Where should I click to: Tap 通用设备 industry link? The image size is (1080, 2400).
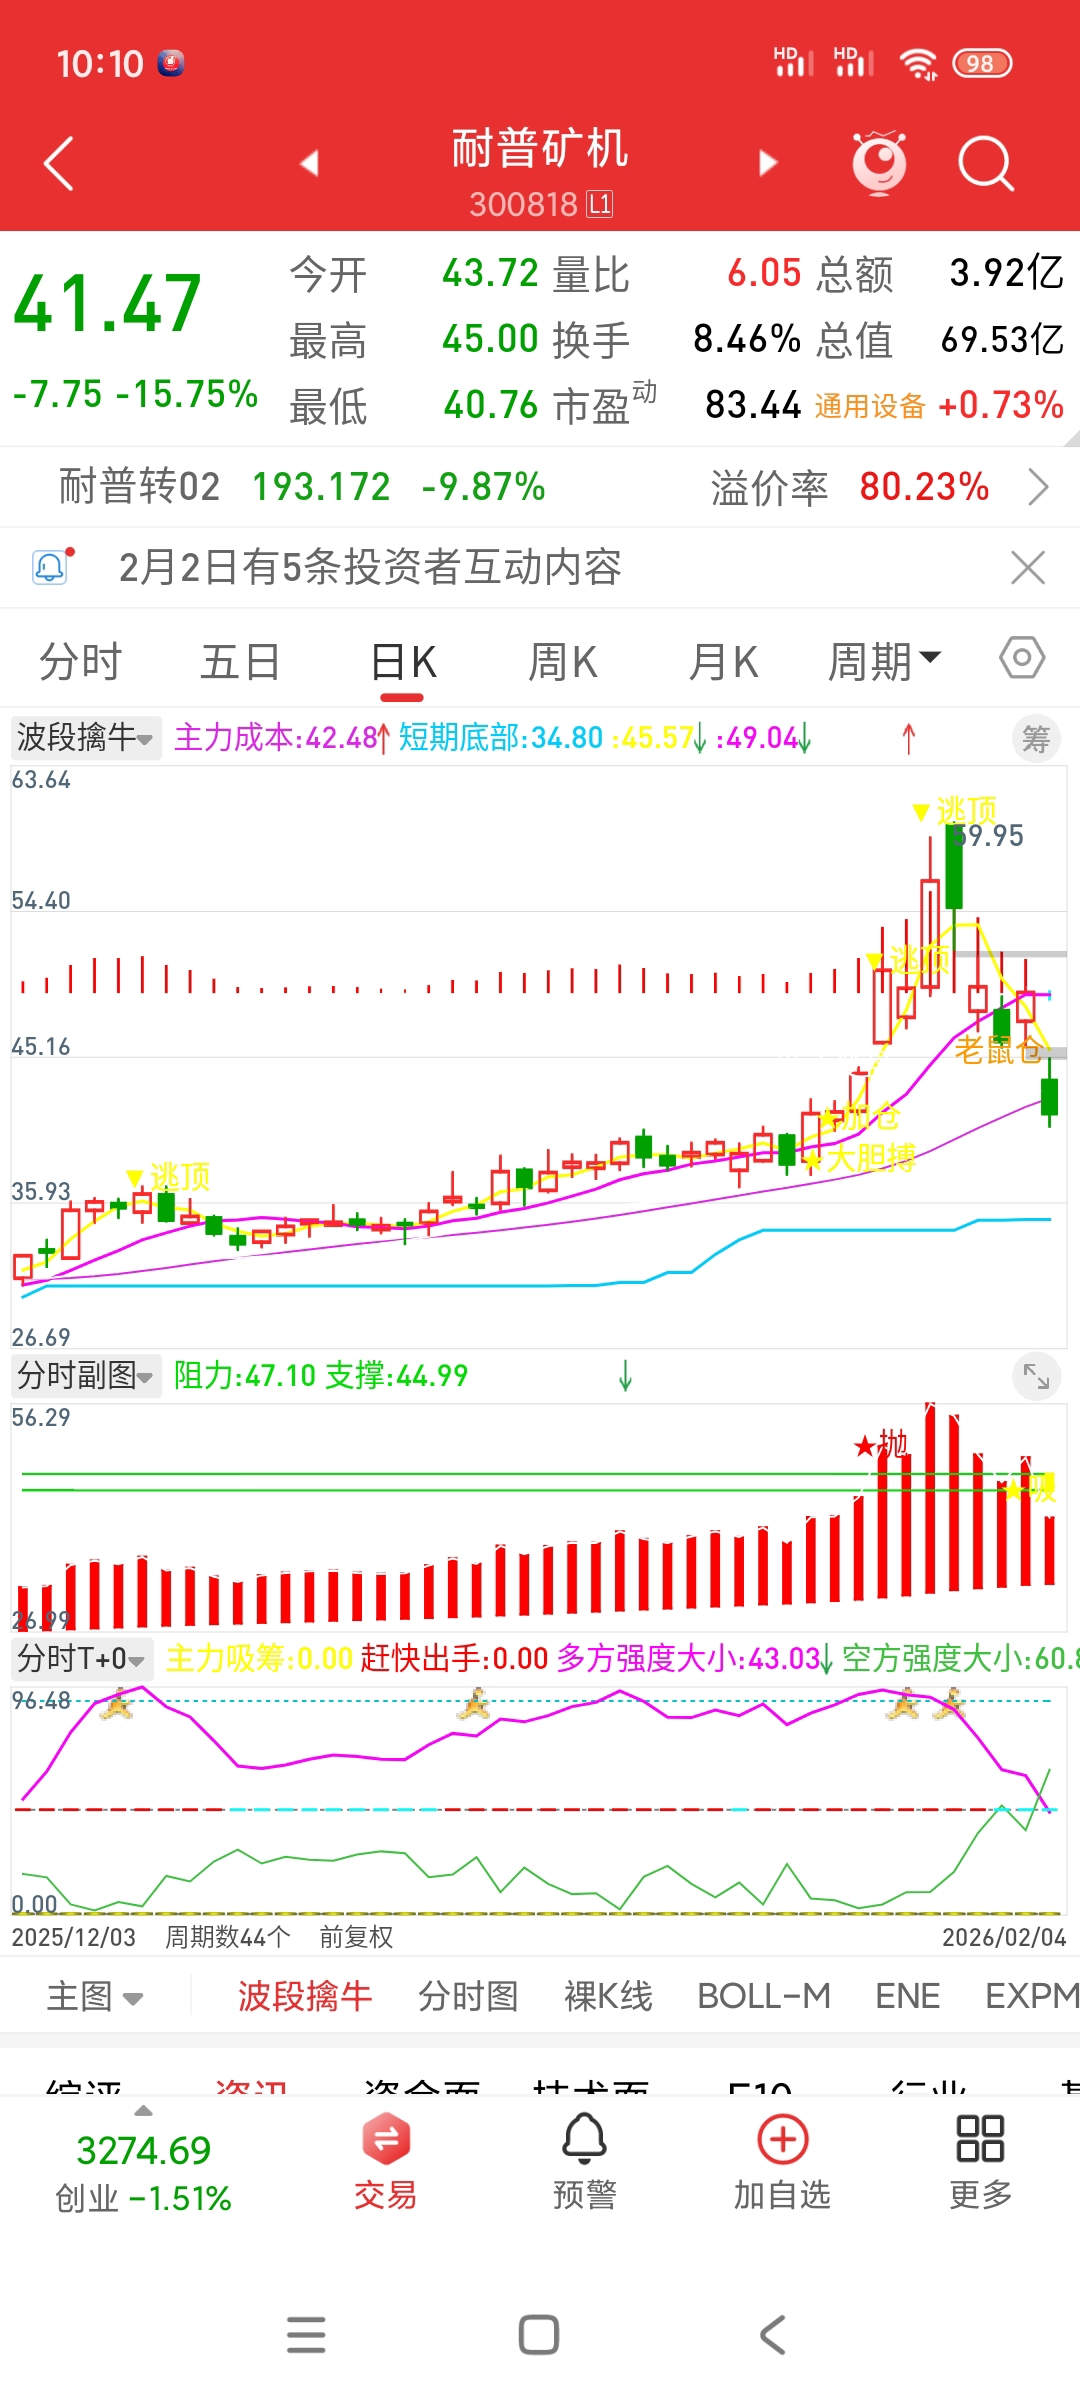(x=870, y=406)
